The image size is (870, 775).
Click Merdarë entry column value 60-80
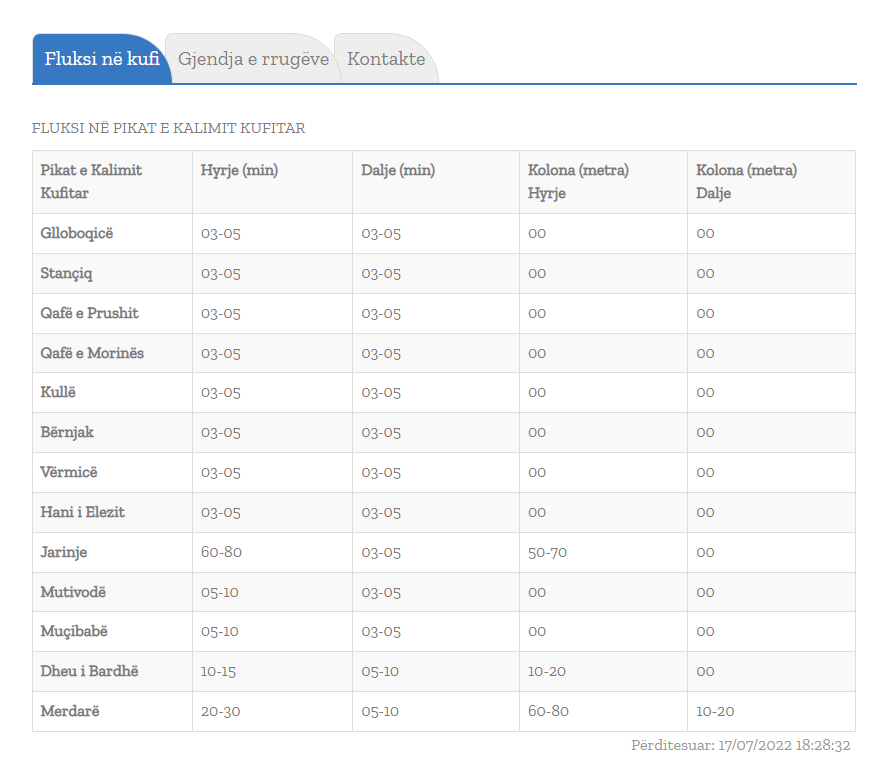pyautogui.click(x=548, y=711)
